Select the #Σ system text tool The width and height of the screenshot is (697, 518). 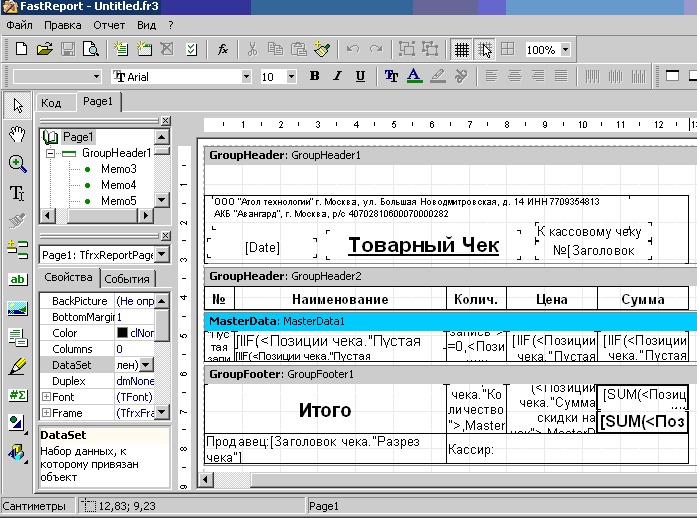click(x=17, y=395)
